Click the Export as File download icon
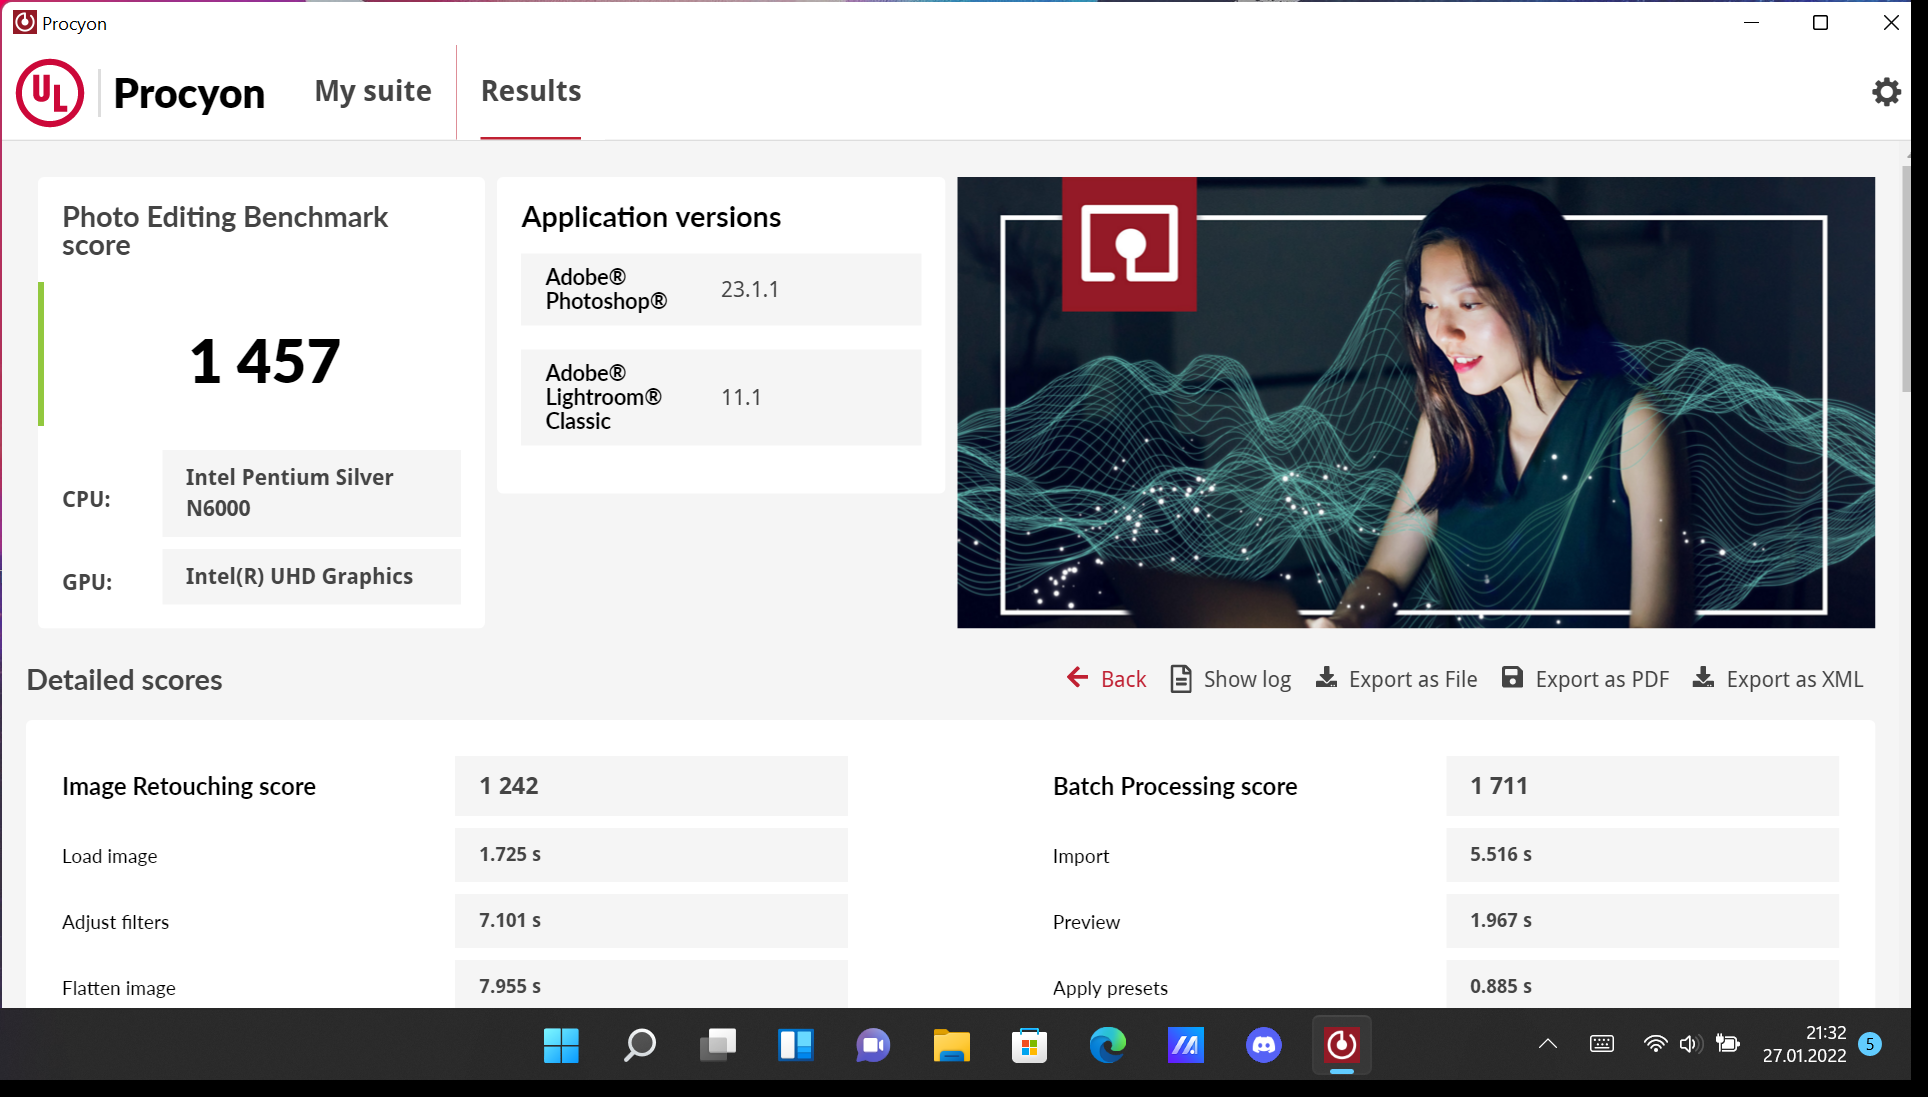 [x=1326, y=678]
